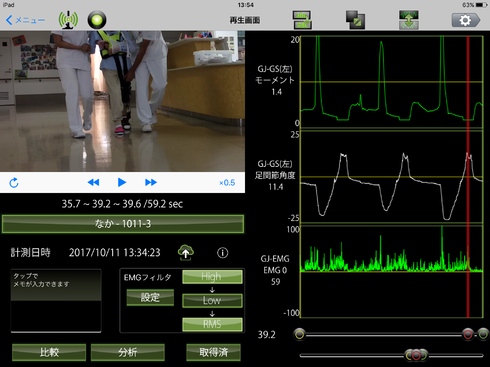The image size is (490, 367).
Task: Open the settings gear button
Action: [x=466, y=20]
